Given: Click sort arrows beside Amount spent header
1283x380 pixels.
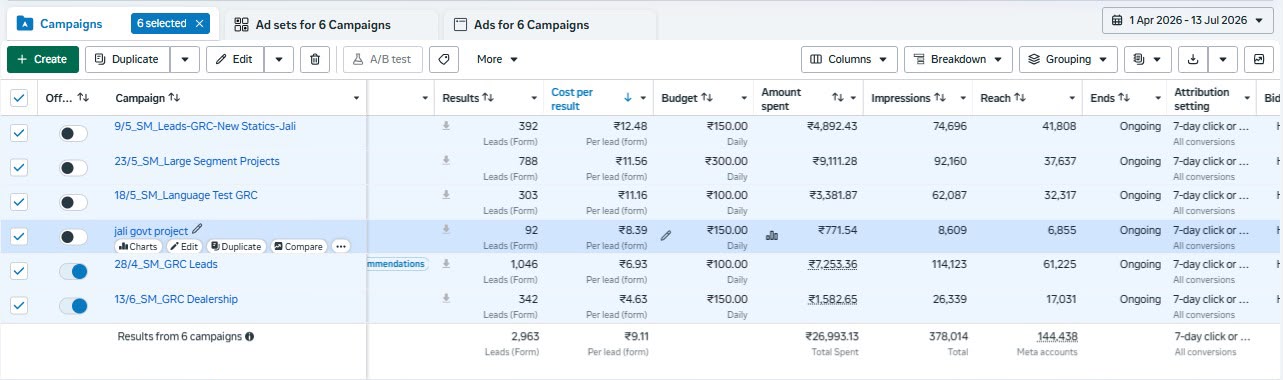Looking at the screenshot, I should coord(838,98).
